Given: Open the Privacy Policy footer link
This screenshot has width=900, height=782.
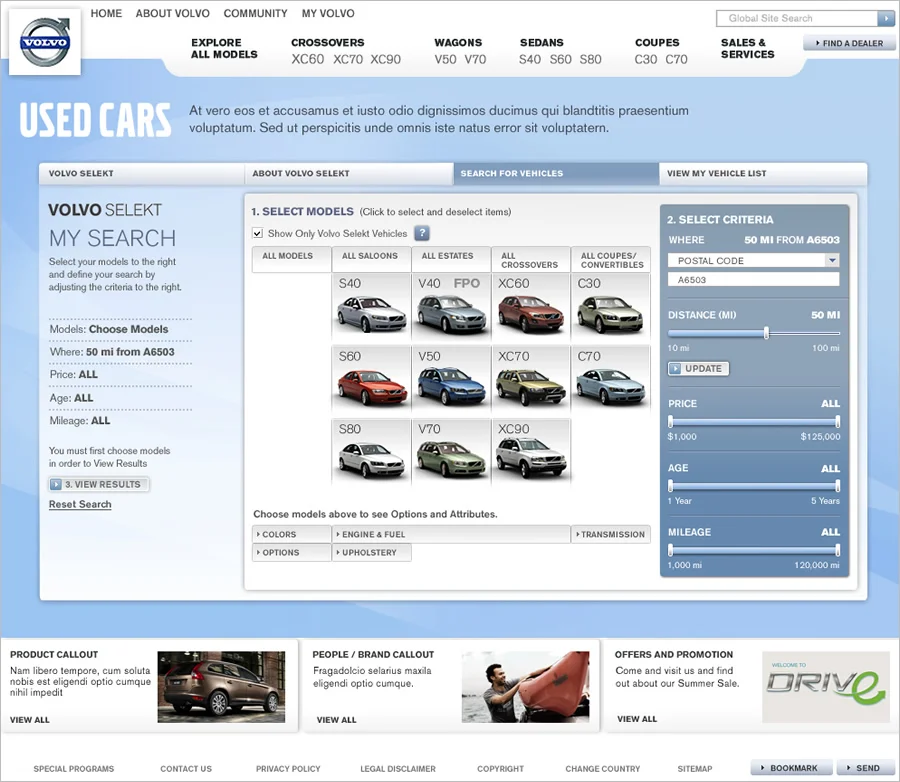Looking at the screenshot, I should point(288,769).
